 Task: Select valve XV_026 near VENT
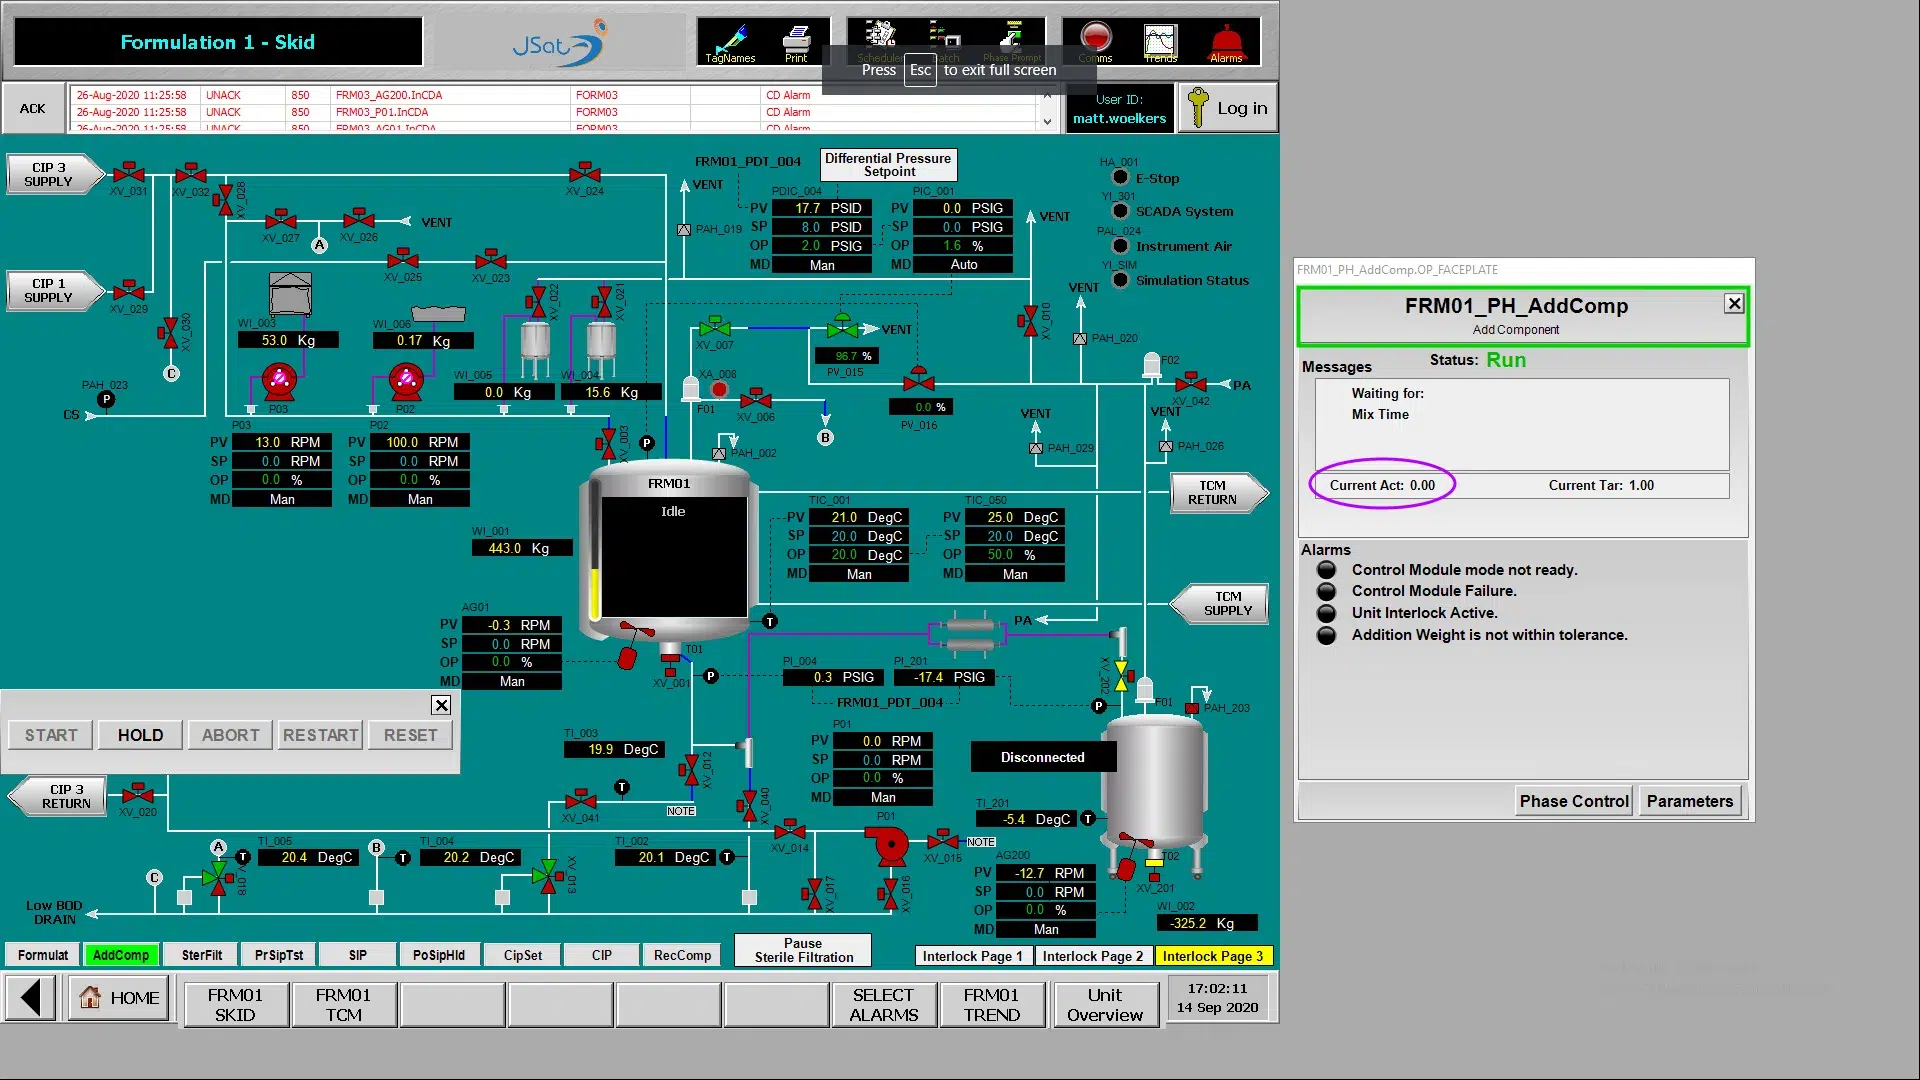358,219
